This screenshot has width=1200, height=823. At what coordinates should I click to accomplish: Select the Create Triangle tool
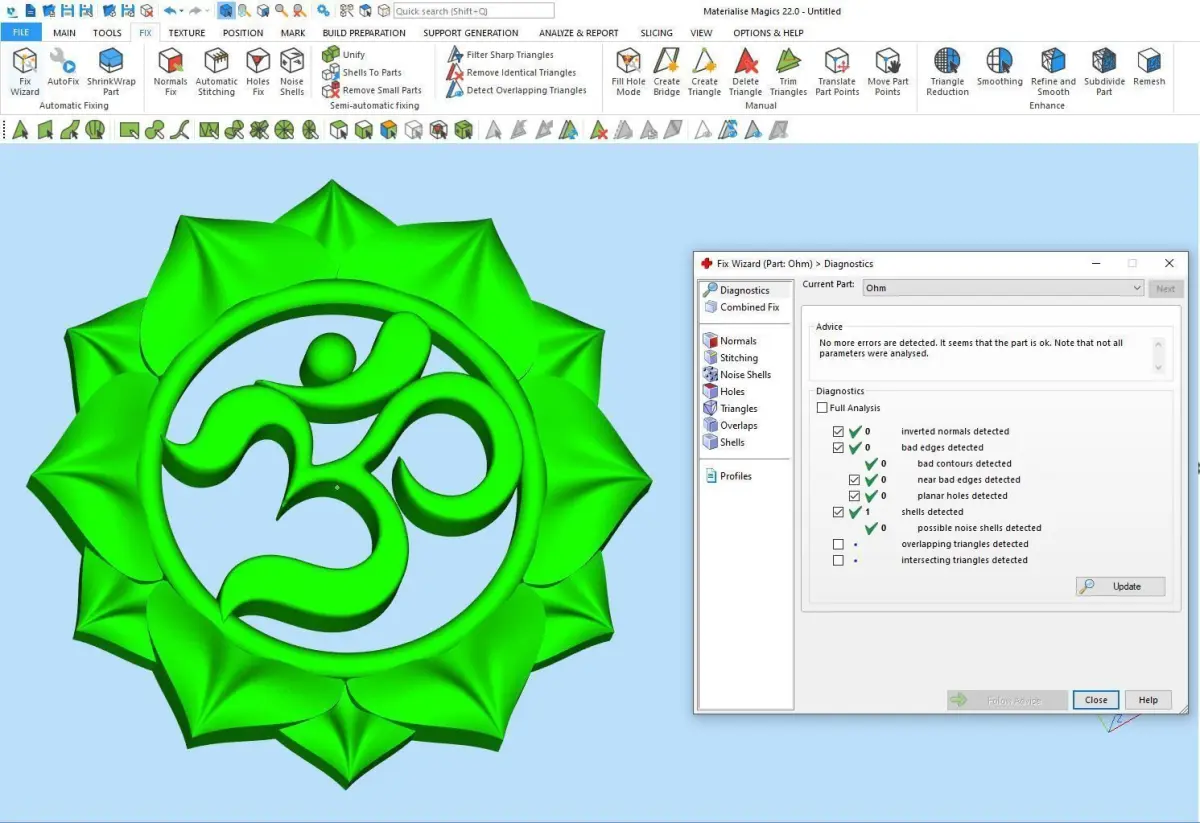[x=704, y=71]
